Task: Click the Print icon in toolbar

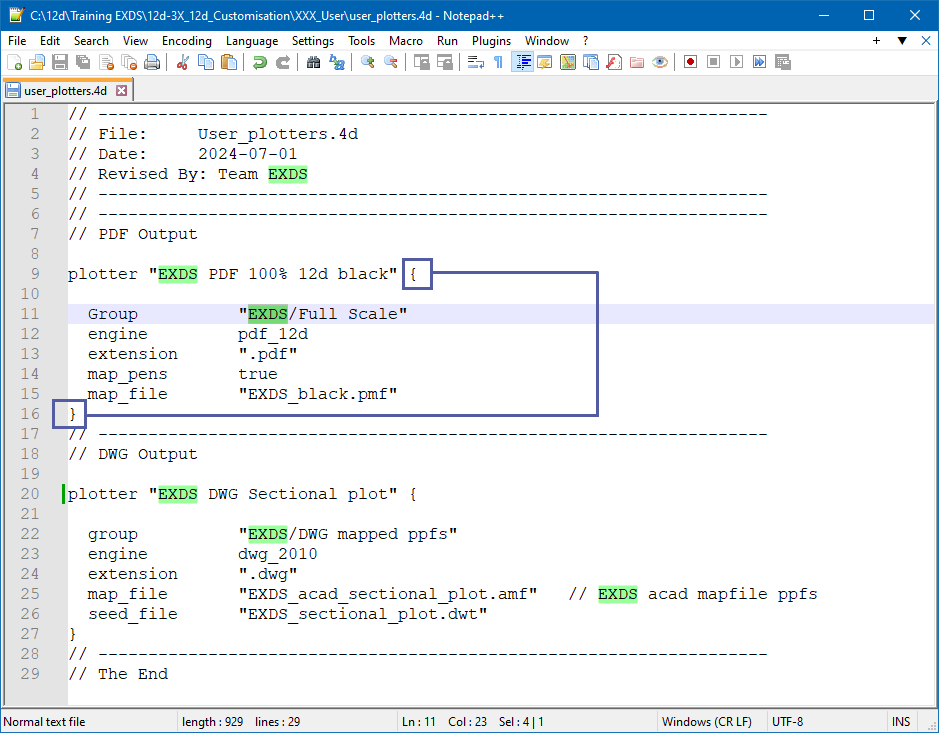Action: (x=152, y=62)
